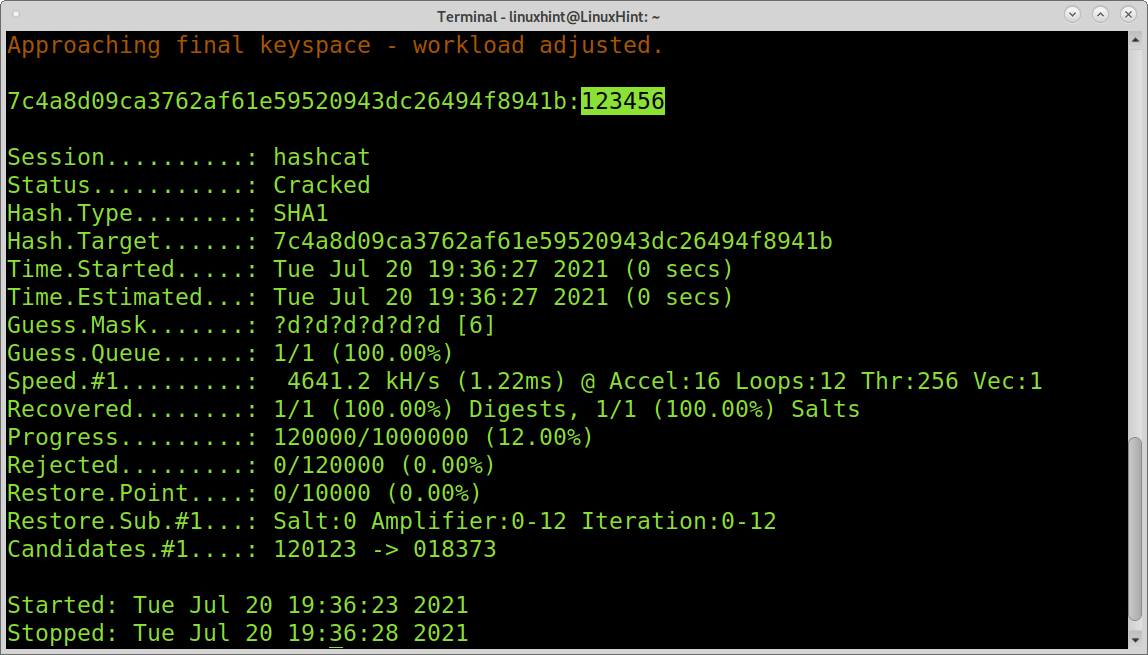The width and height of the screenshot is (1148, 655).
Task: Click the highlighted cracked password 123456
Action: pos(625,100)
